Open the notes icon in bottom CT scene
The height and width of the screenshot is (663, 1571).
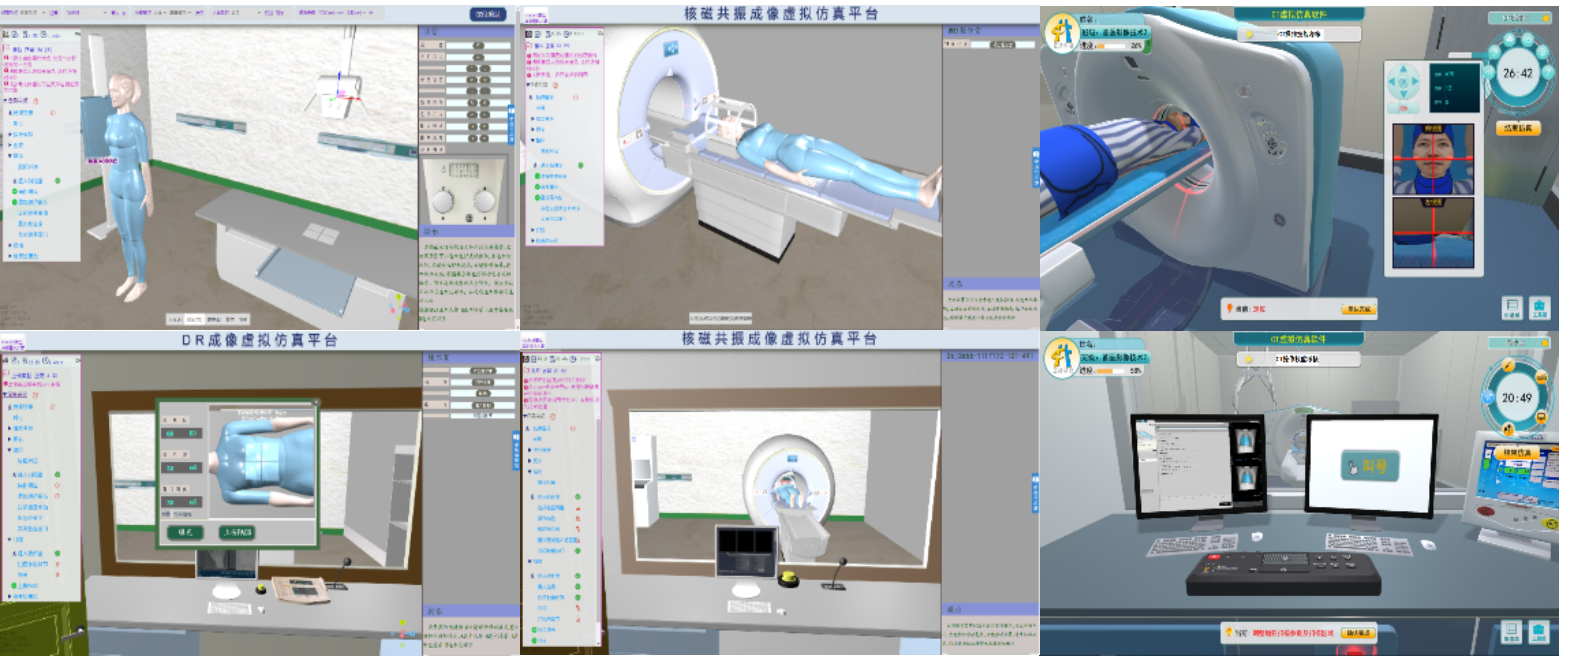1511,631
